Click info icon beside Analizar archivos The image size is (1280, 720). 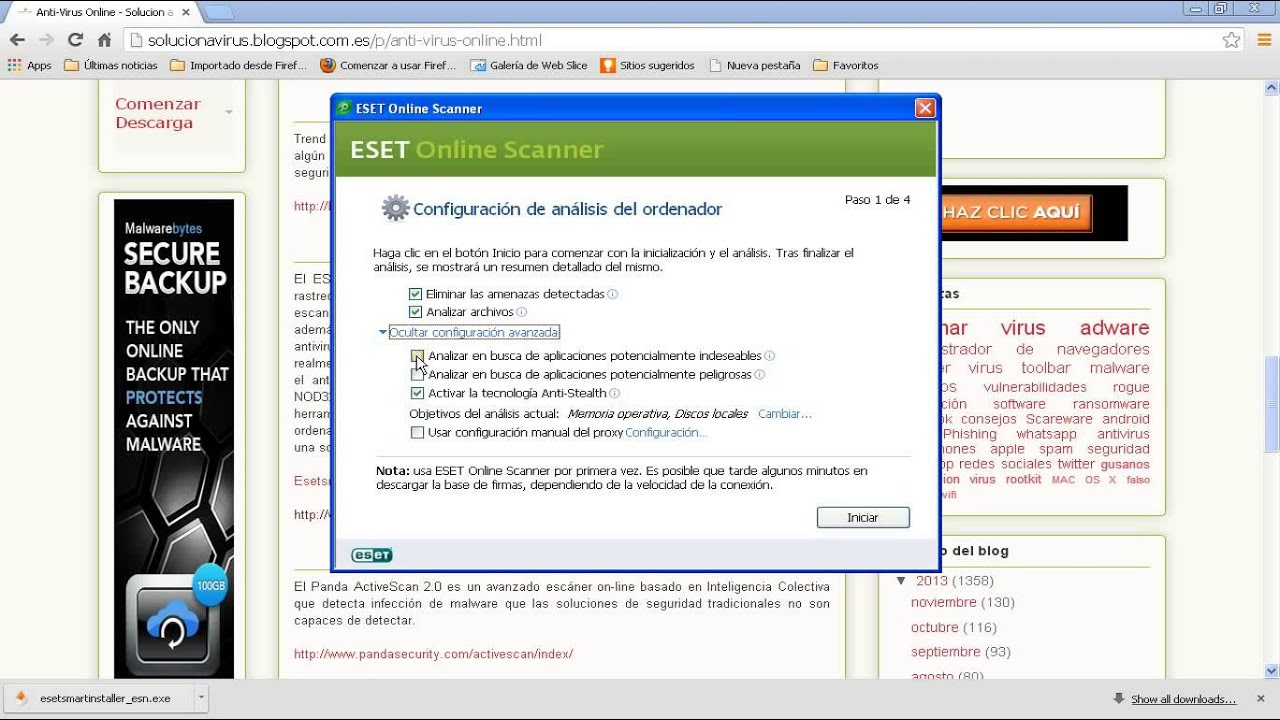521,312
